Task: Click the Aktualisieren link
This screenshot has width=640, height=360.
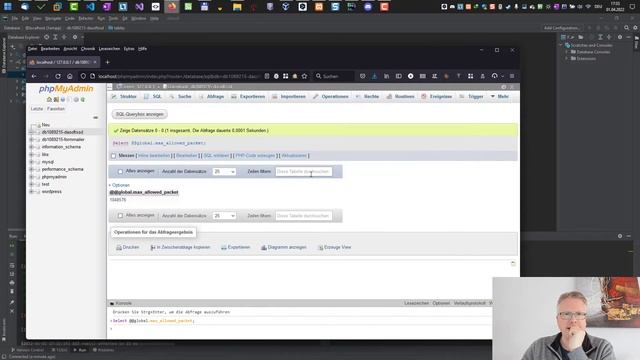Action: (294, 156)
